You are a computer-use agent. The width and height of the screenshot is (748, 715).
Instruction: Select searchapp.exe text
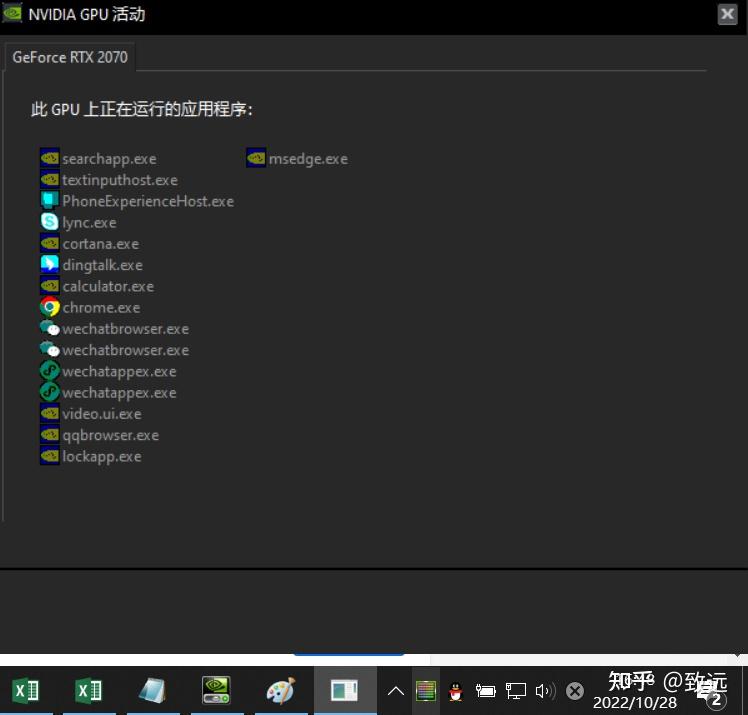[x=109, y=159]
